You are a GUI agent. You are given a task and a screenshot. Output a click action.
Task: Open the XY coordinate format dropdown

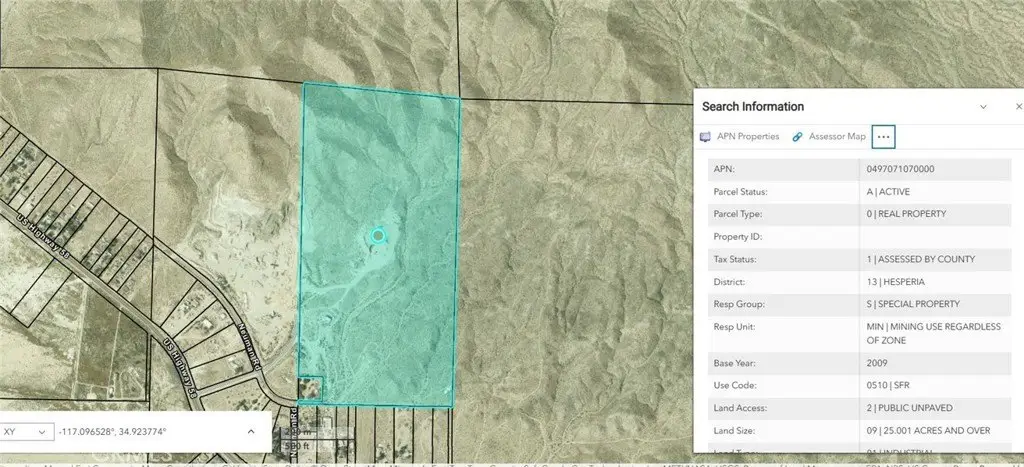coord(27,431)
